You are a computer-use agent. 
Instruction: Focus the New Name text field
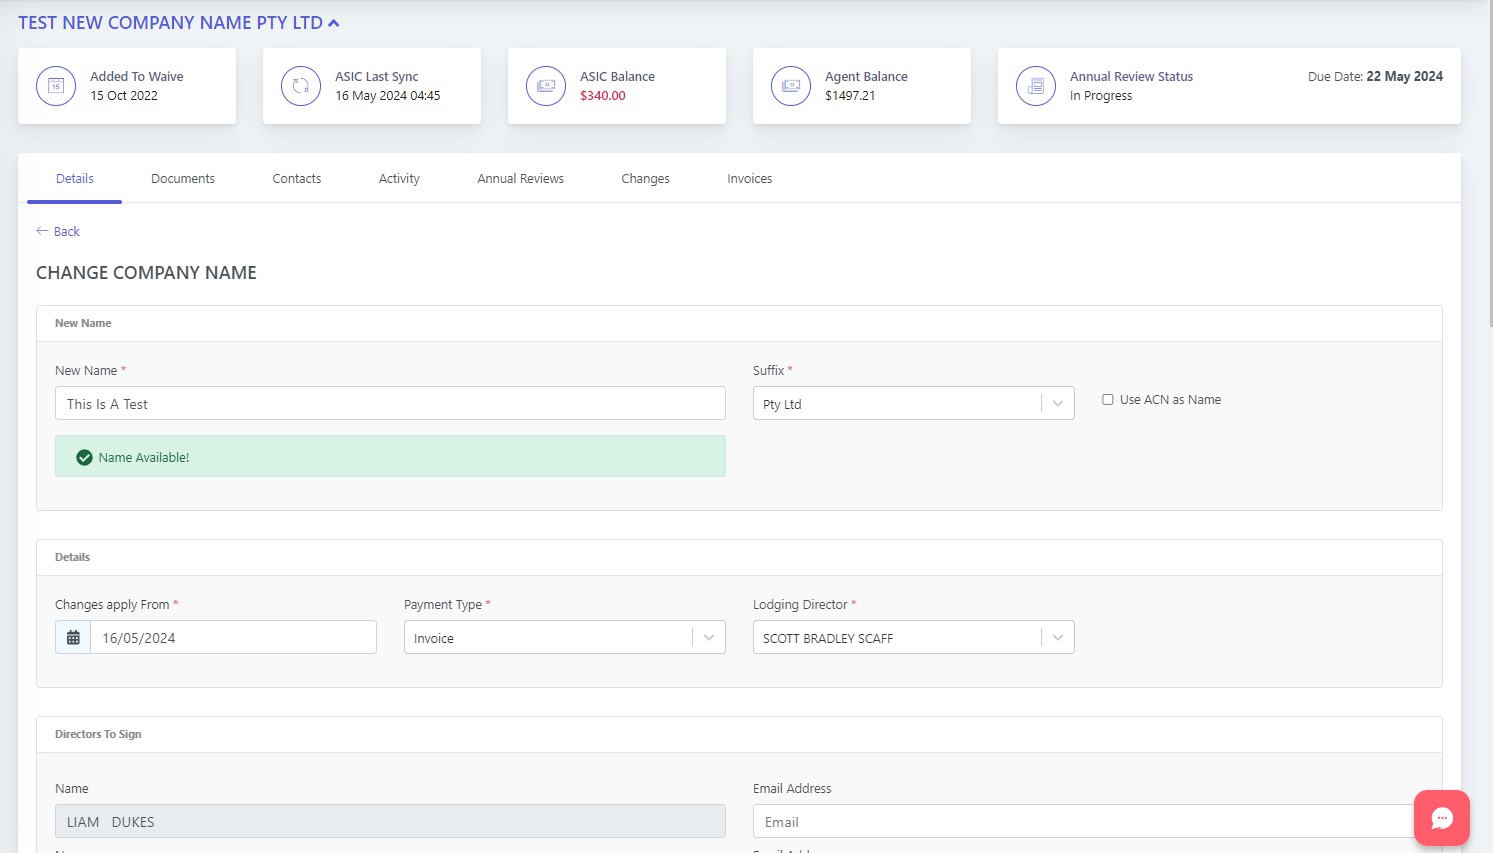click(390, 403)
